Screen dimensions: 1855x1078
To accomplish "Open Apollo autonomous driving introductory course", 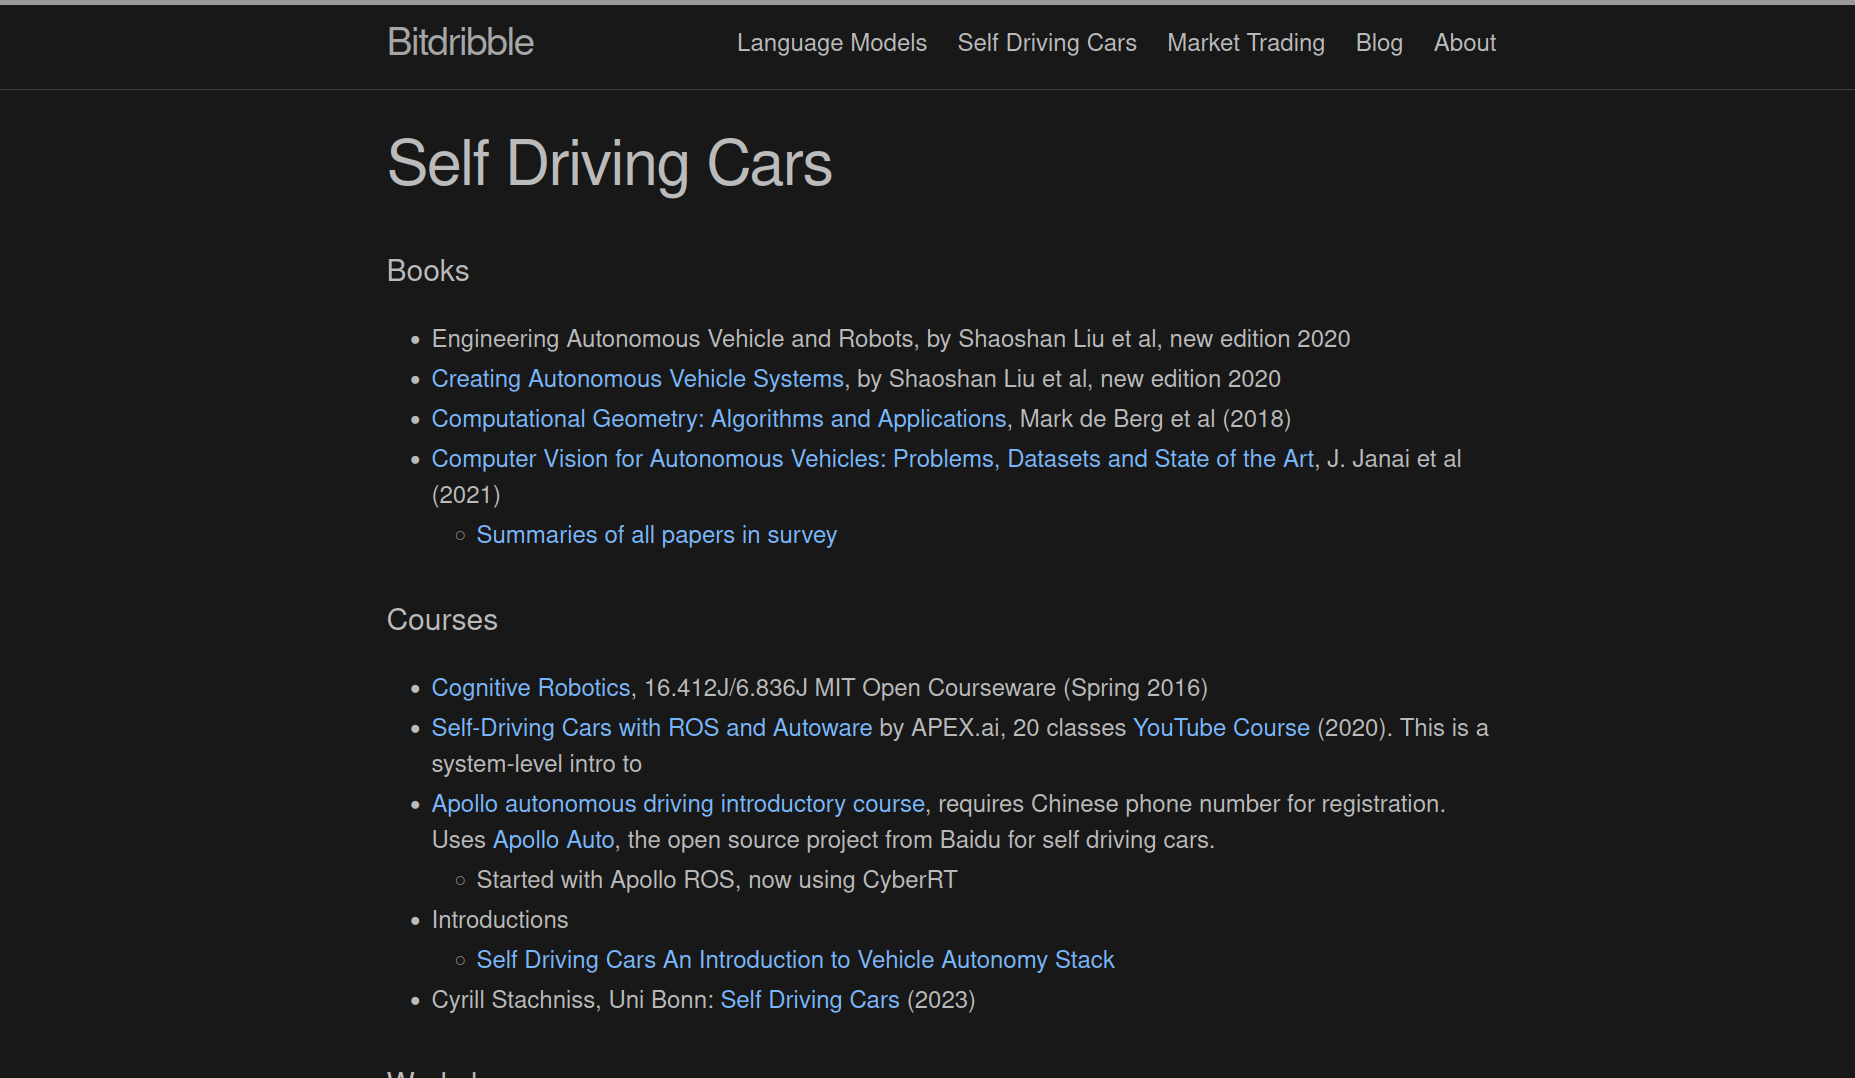I will (677, 804).
